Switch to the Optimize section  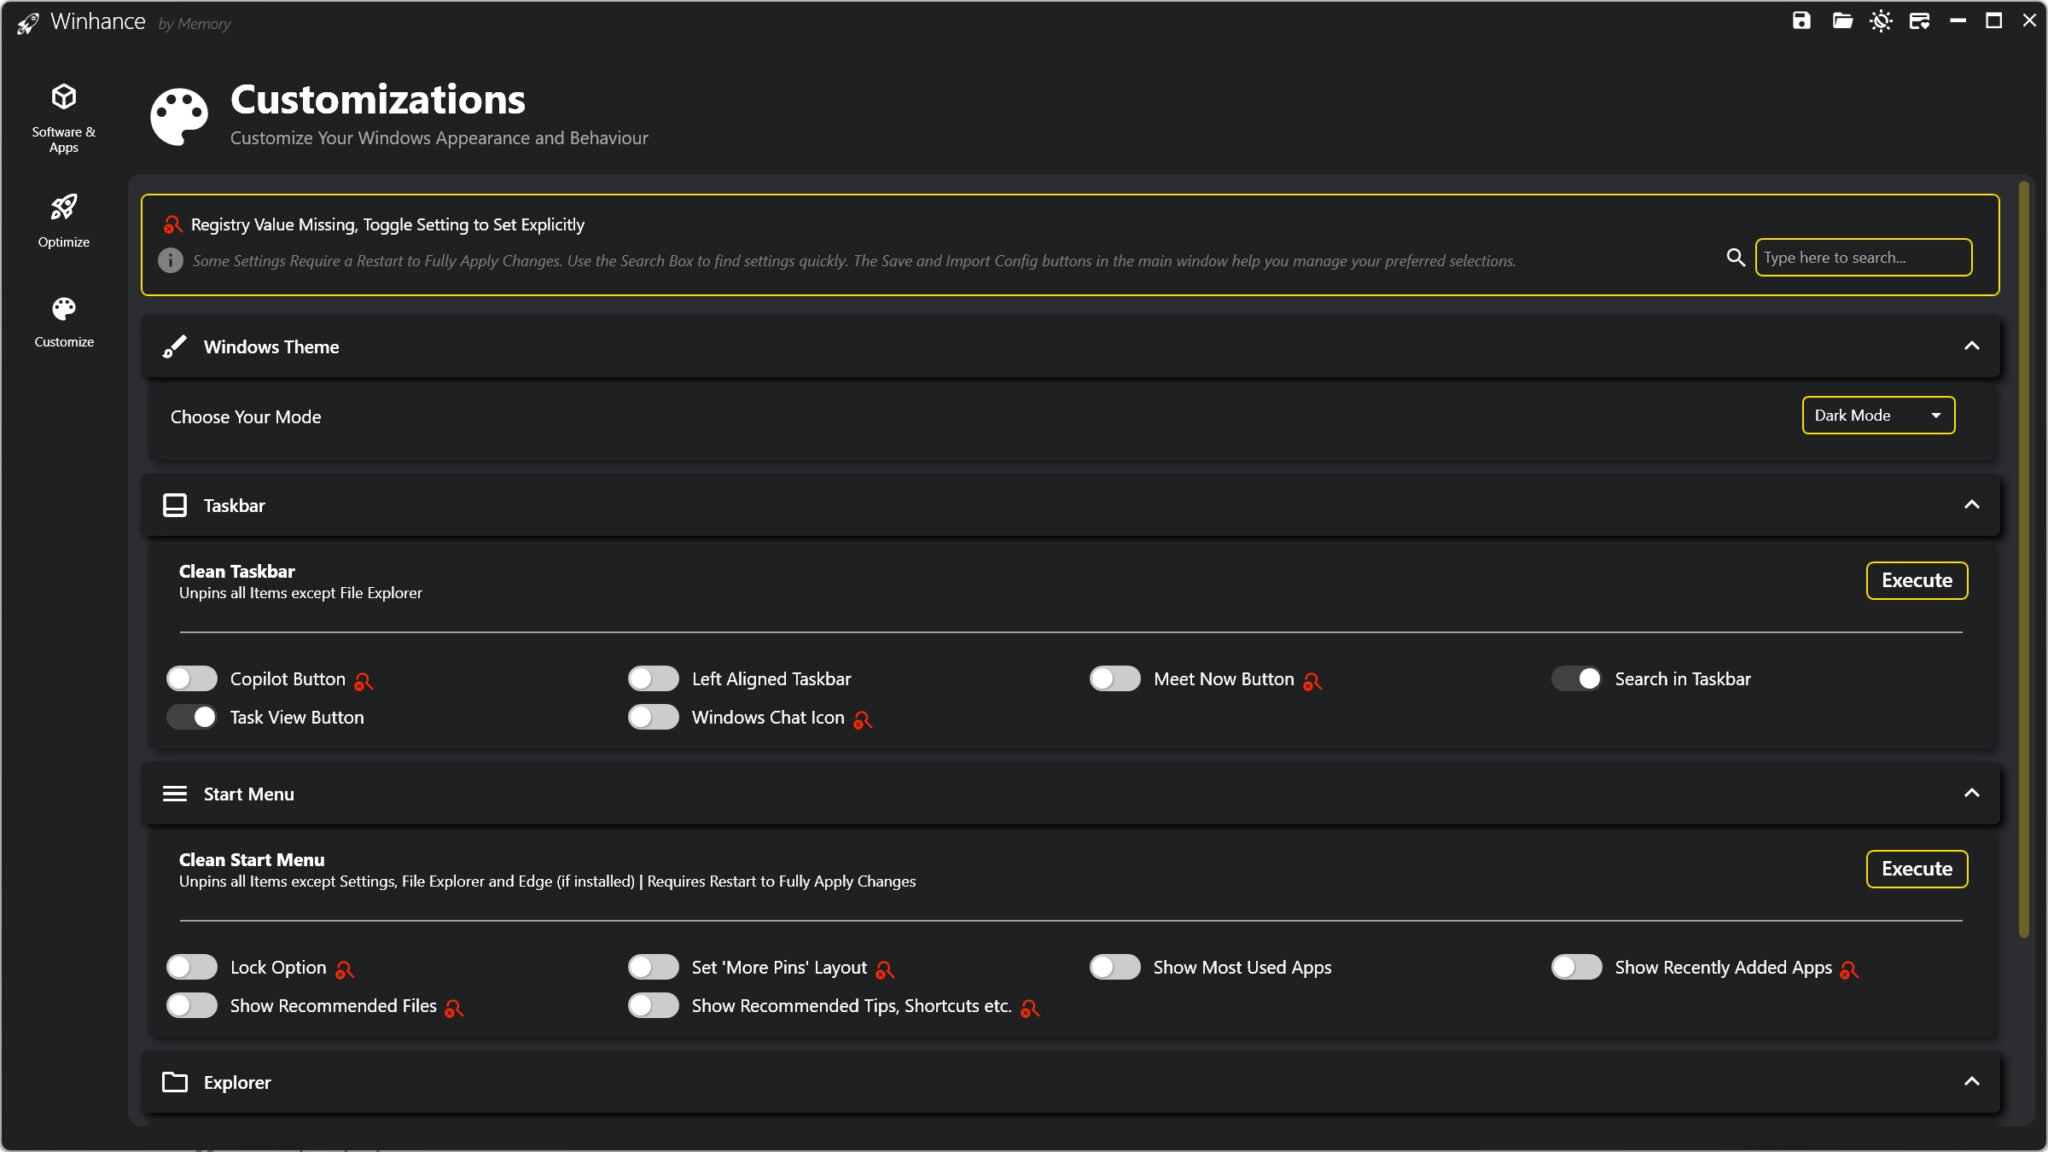(x=63, y=220)
